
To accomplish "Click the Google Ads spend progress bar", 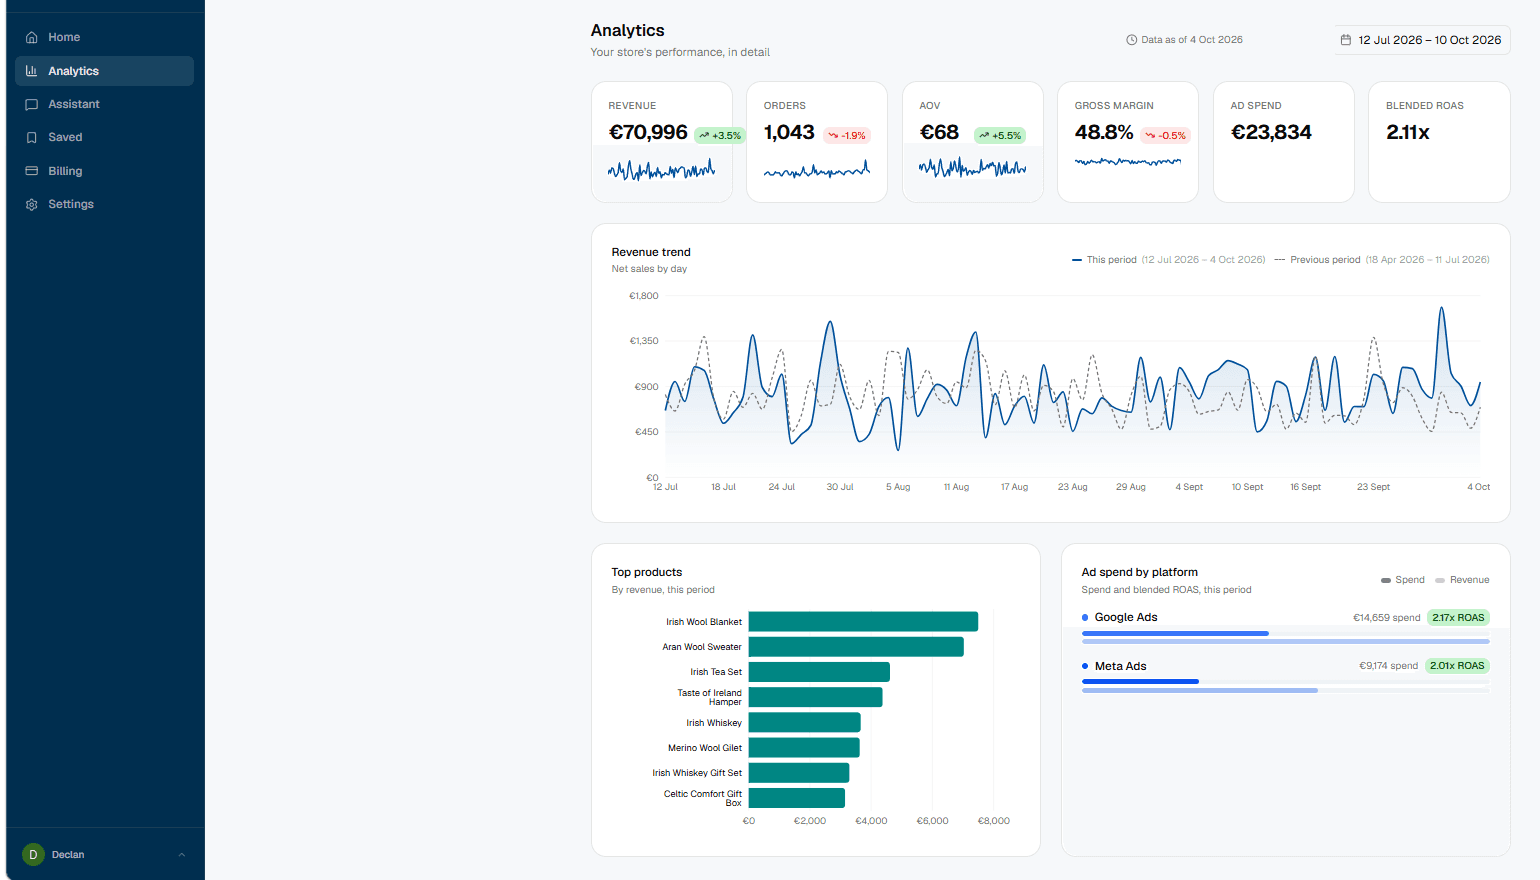I will 1175,633.
